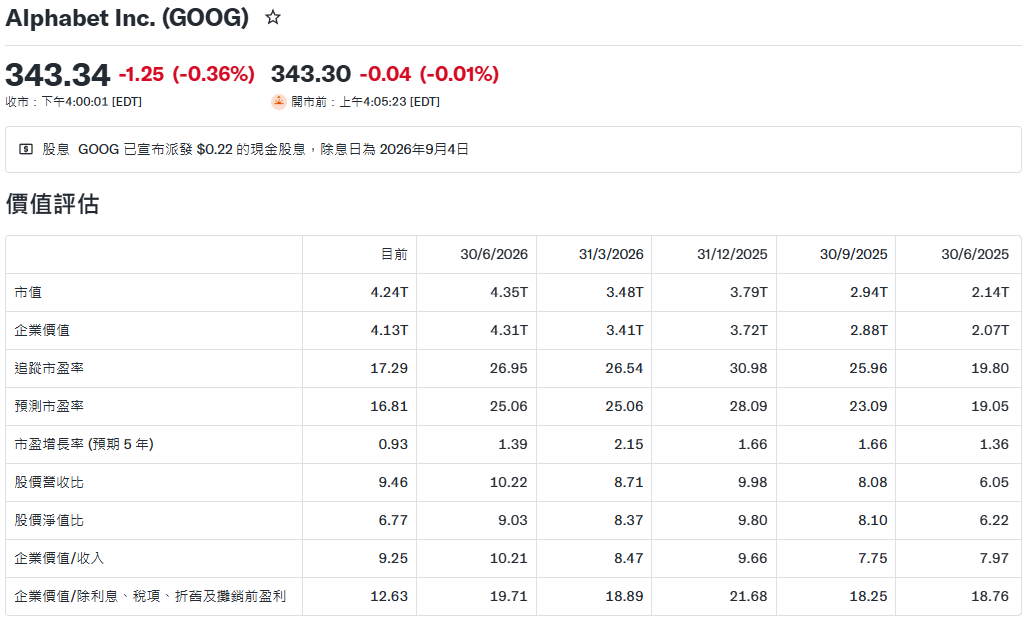Screen dimensions: 1027x617
Task: Click the 19.71 EV/EBITDA cell
Action: (x=509, y=596)
